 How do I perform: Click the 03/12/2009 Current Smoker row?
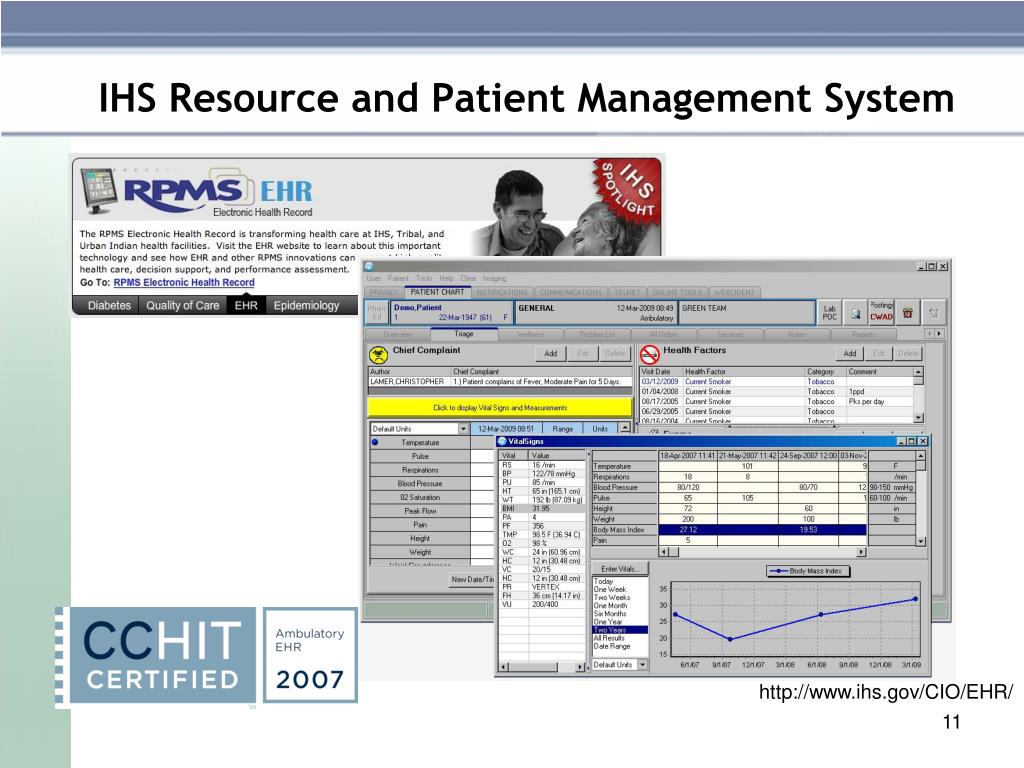[776, 381]
